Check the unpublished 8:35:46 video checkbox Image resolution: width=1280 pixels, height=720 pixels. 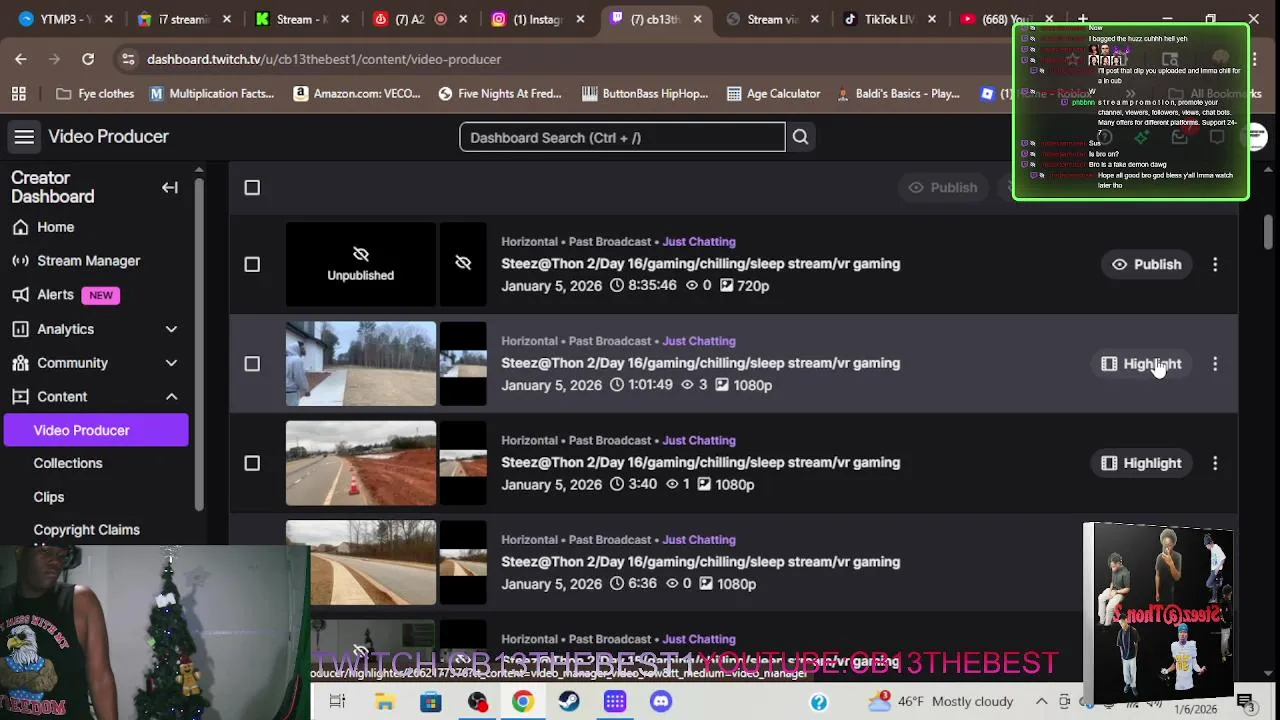tap(252, 264)
